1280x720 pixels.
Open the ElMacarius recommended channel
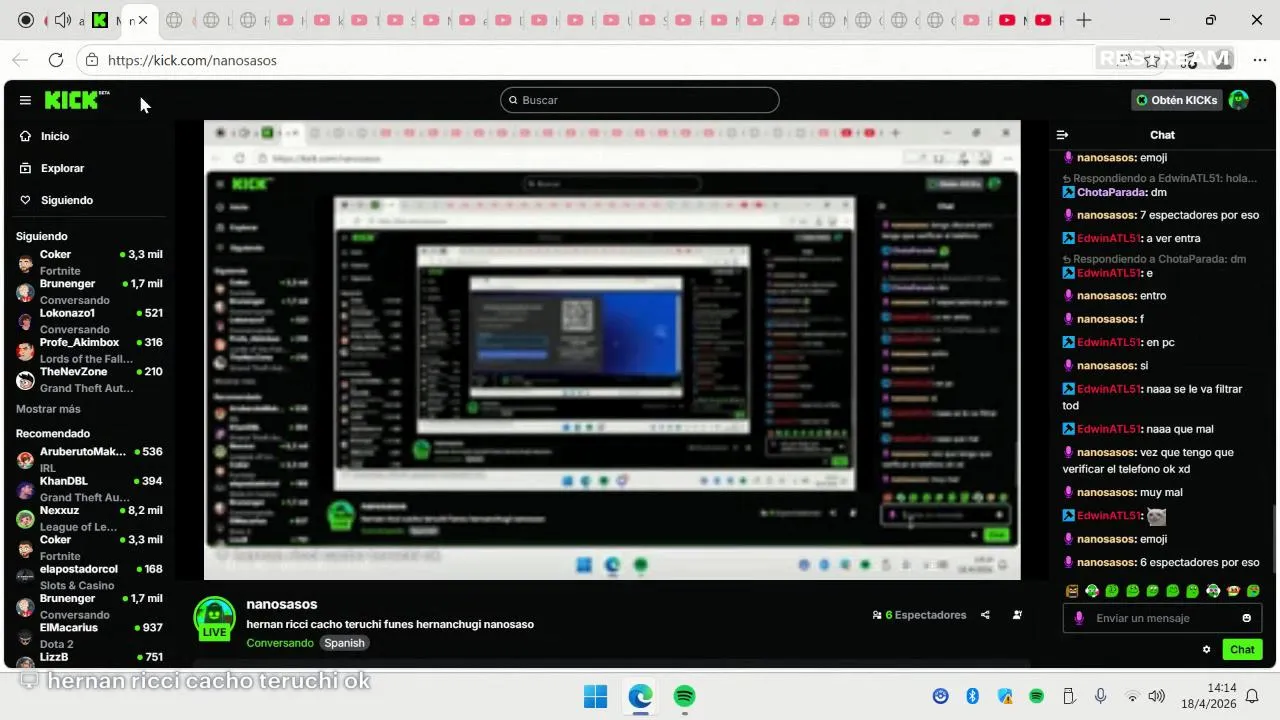click(x=89, y=635)
